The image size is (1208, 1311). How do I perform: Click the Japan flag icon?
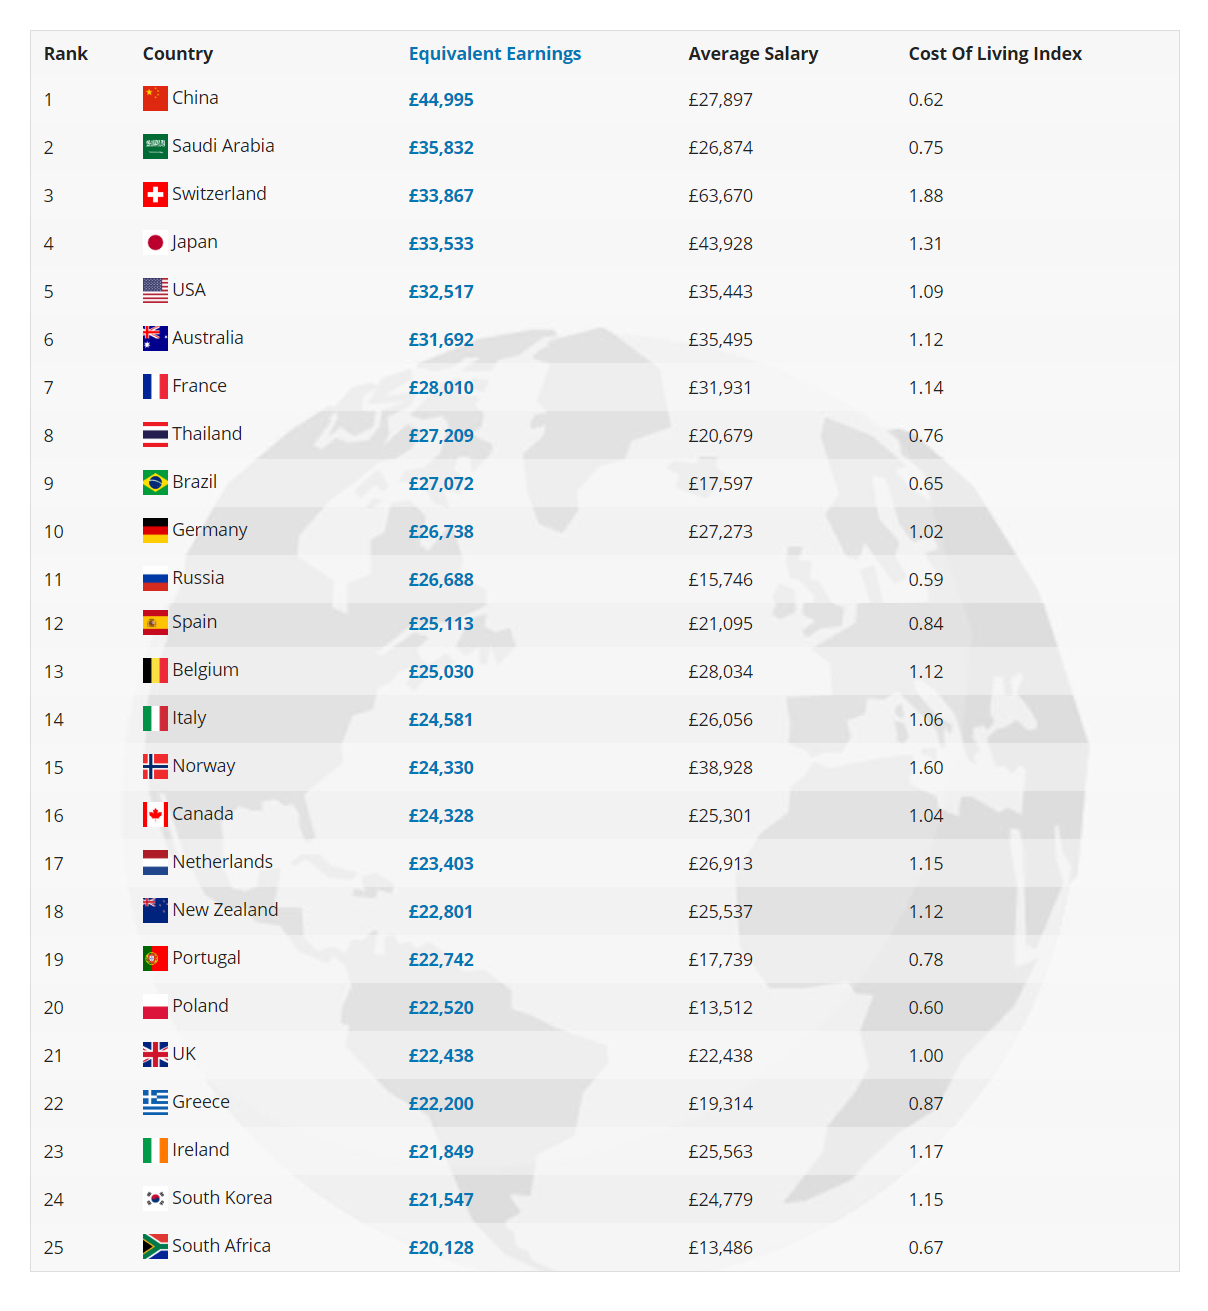pyautogui.click(x=155, y=242)
